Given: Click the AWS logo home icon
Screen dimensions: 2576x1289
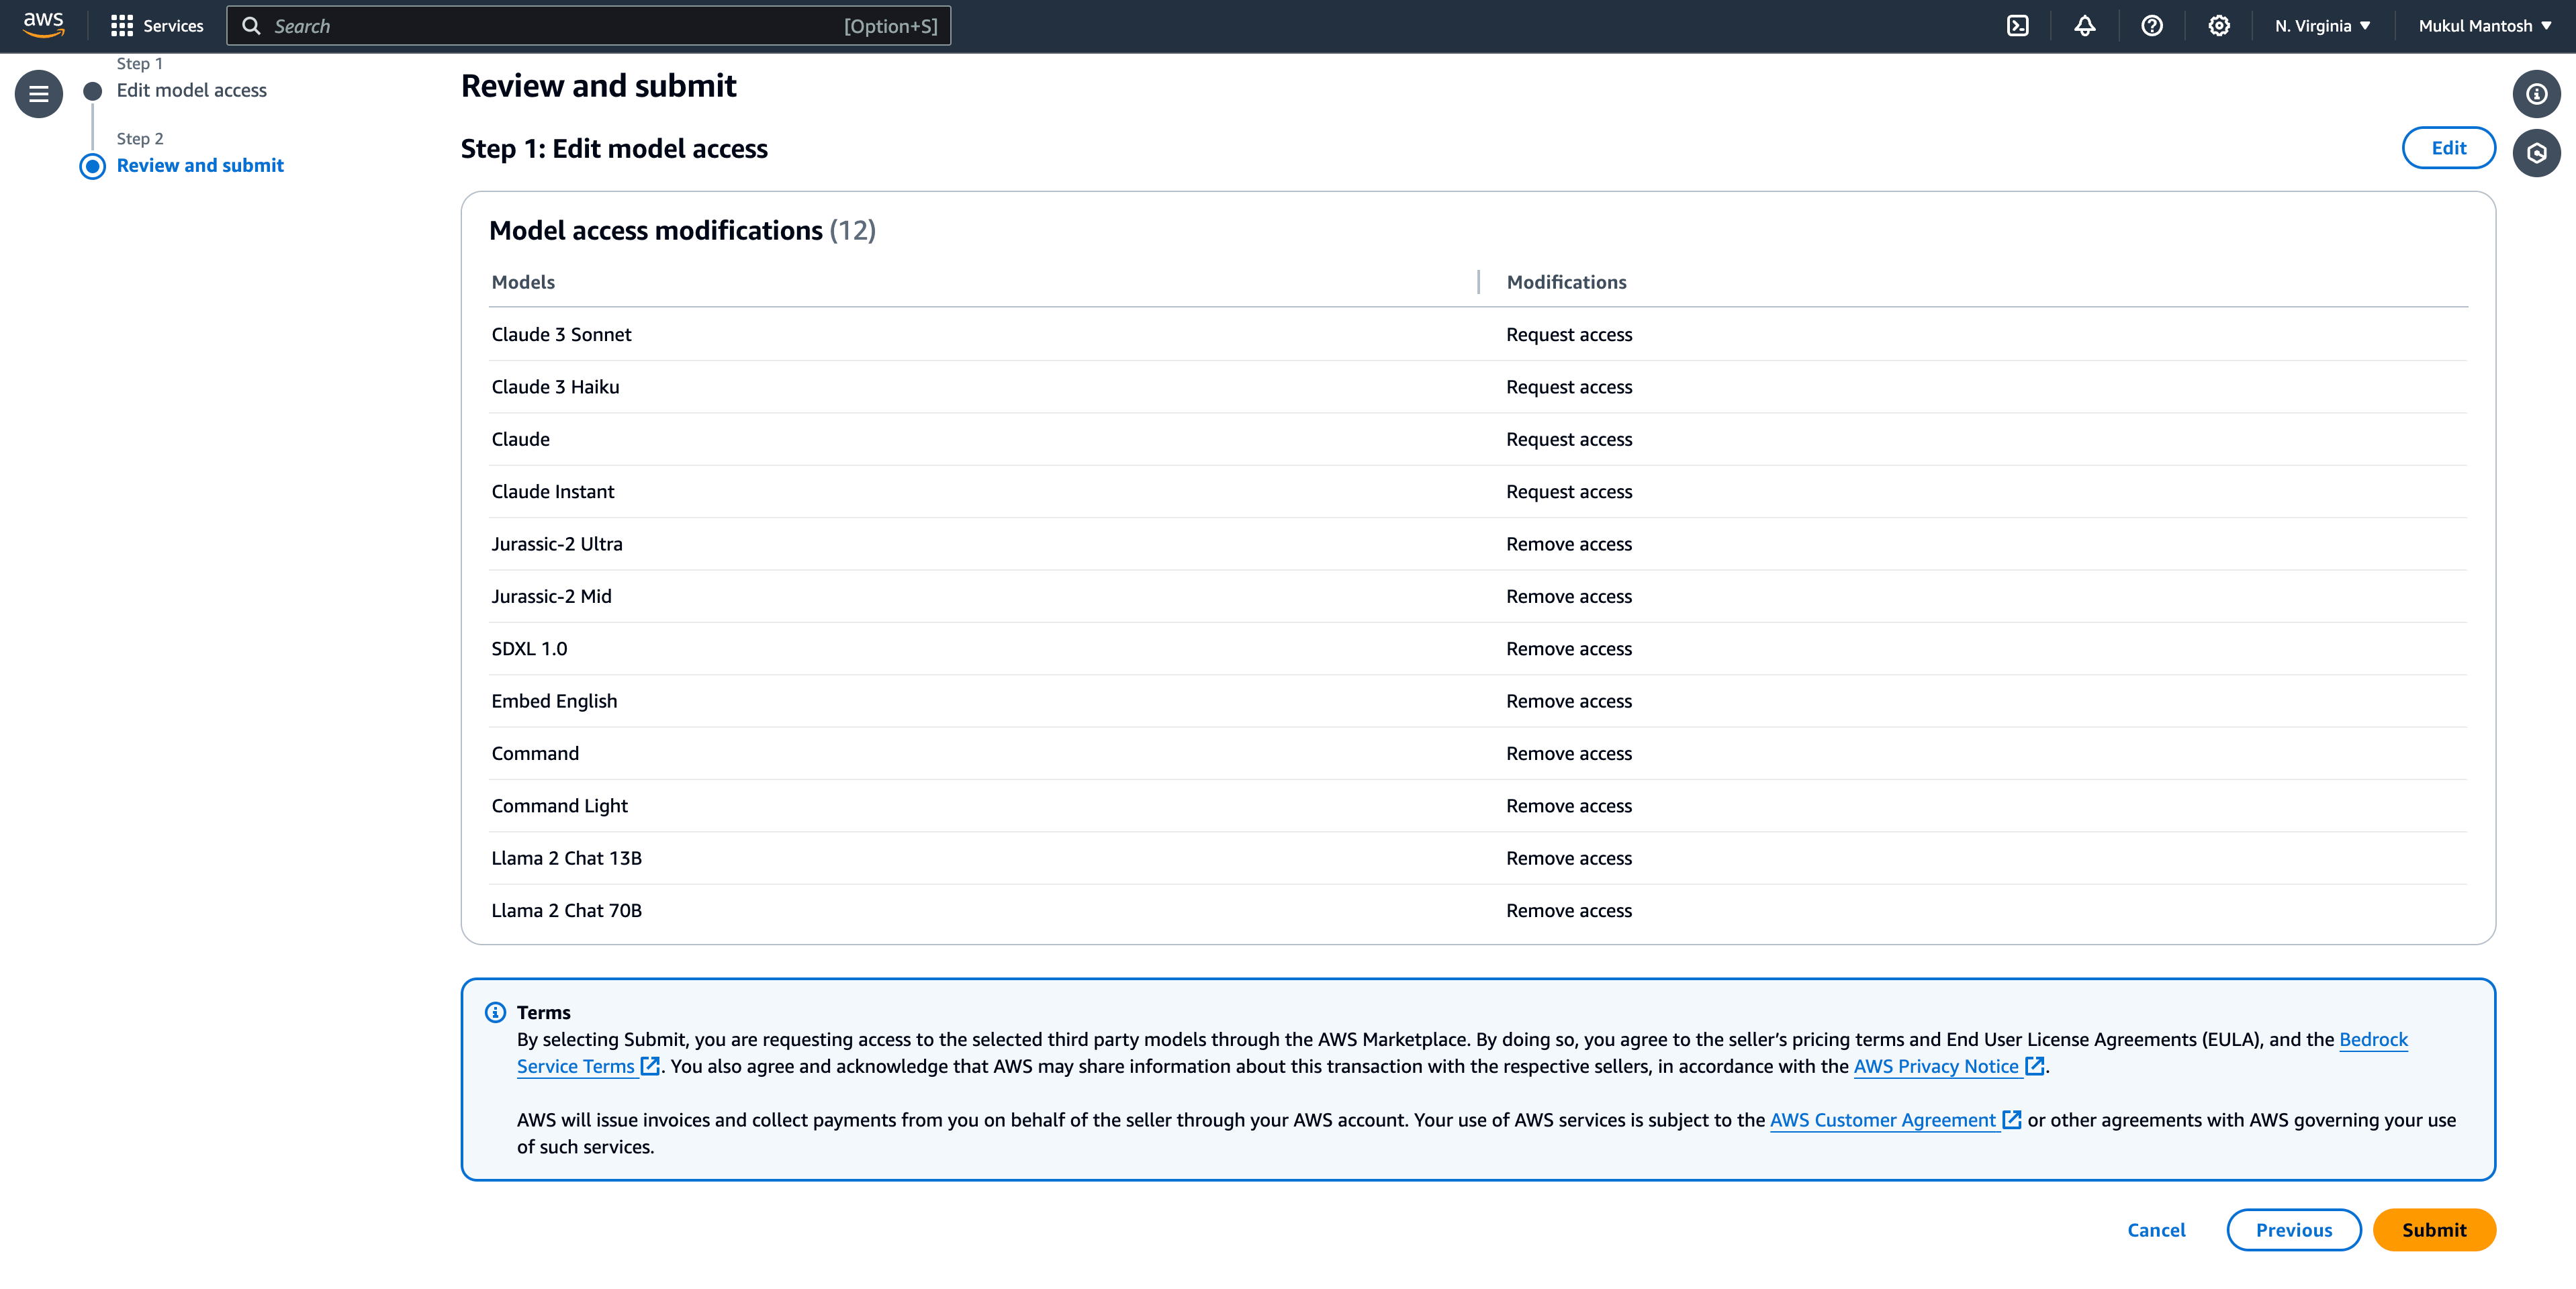Looking at the screenshot, I should tap(43, 25).
